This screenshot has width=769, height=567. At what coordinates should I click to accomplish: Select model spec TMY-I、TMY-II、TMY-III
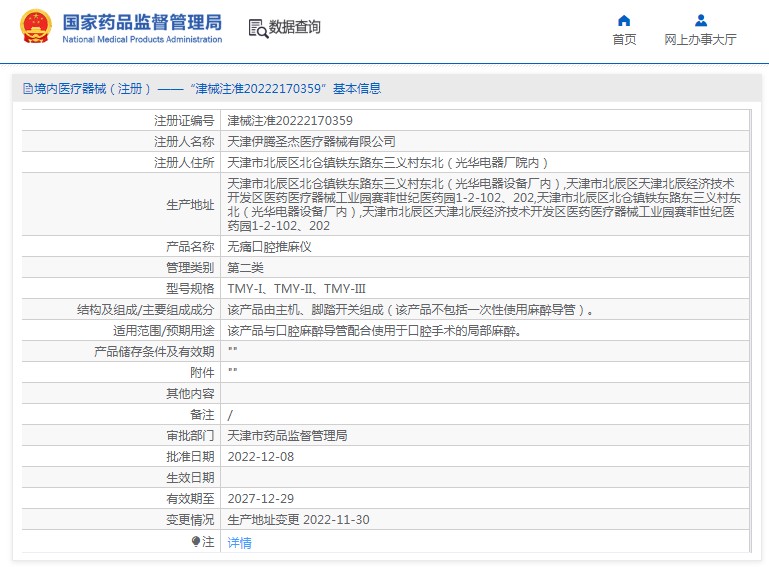[296, 289]
